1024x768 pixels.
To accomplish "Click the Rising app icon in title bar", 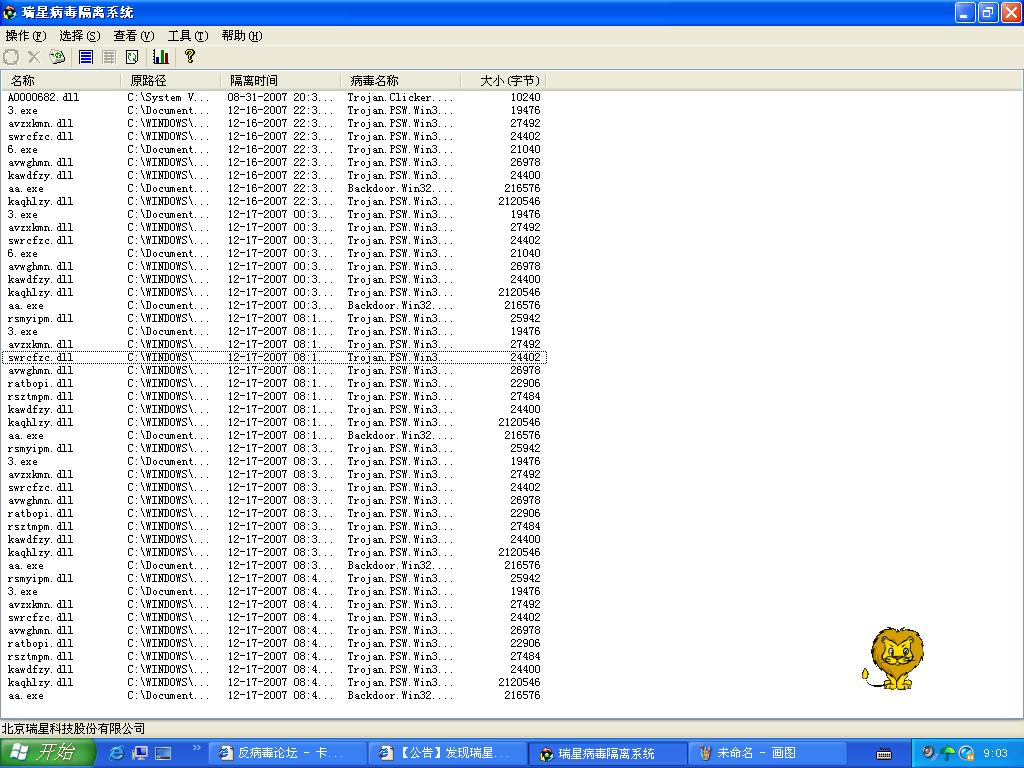I will 10,12.
